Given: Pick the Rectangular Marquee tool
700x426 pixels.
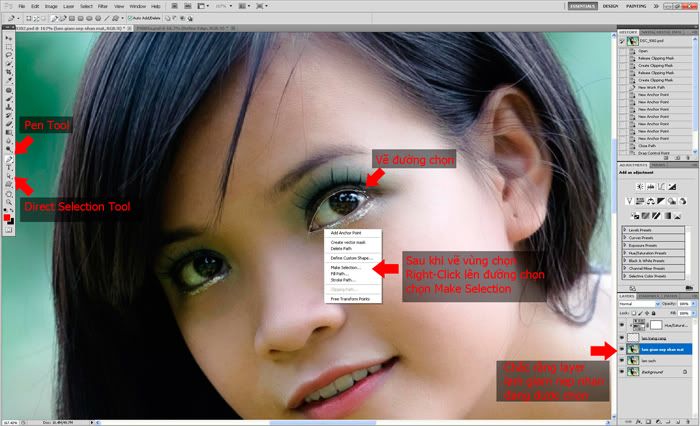Looking at the screenshot, I should (8, 47).
